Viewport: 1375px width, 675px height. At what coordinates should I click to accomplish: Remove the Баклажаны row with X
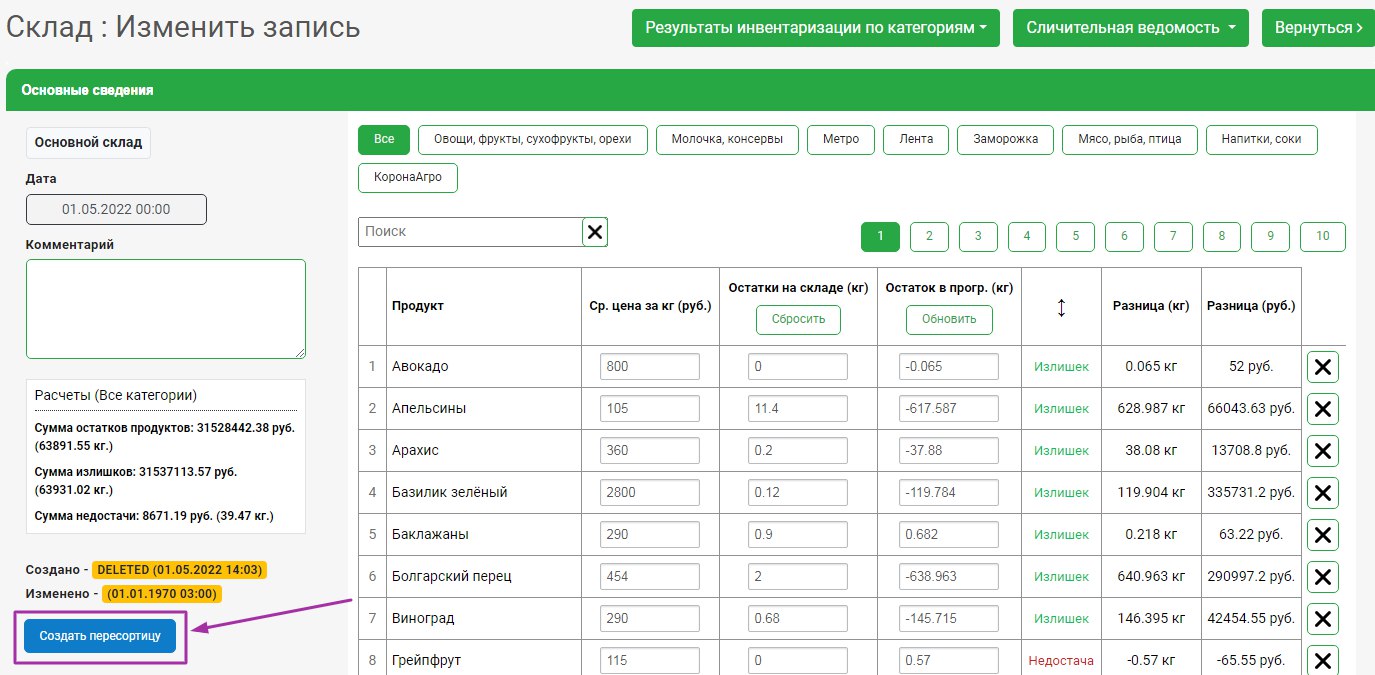(x=1322, y=535)
